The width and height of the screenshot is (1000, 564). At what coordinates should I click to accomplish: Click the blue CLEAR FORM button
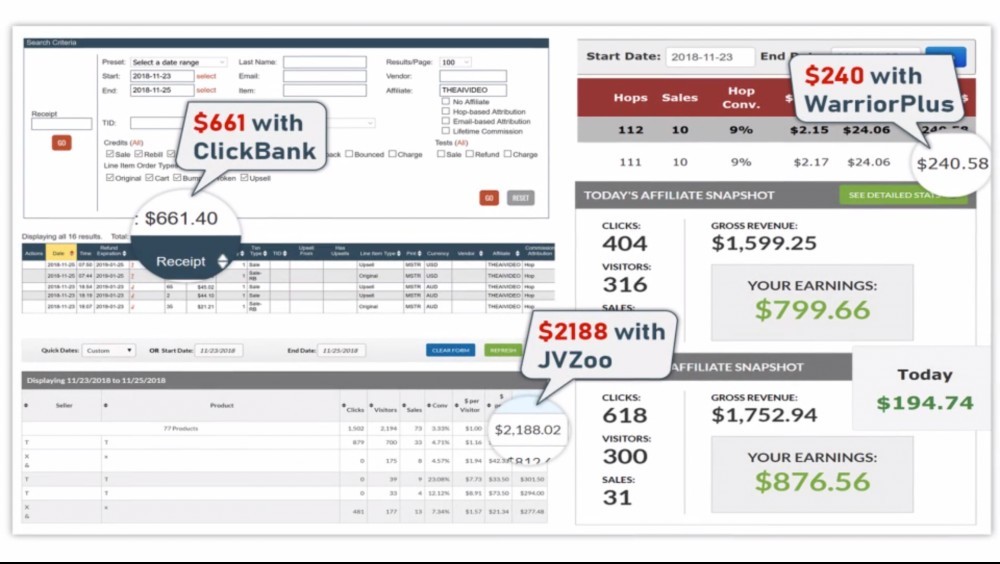click(450, 350)
